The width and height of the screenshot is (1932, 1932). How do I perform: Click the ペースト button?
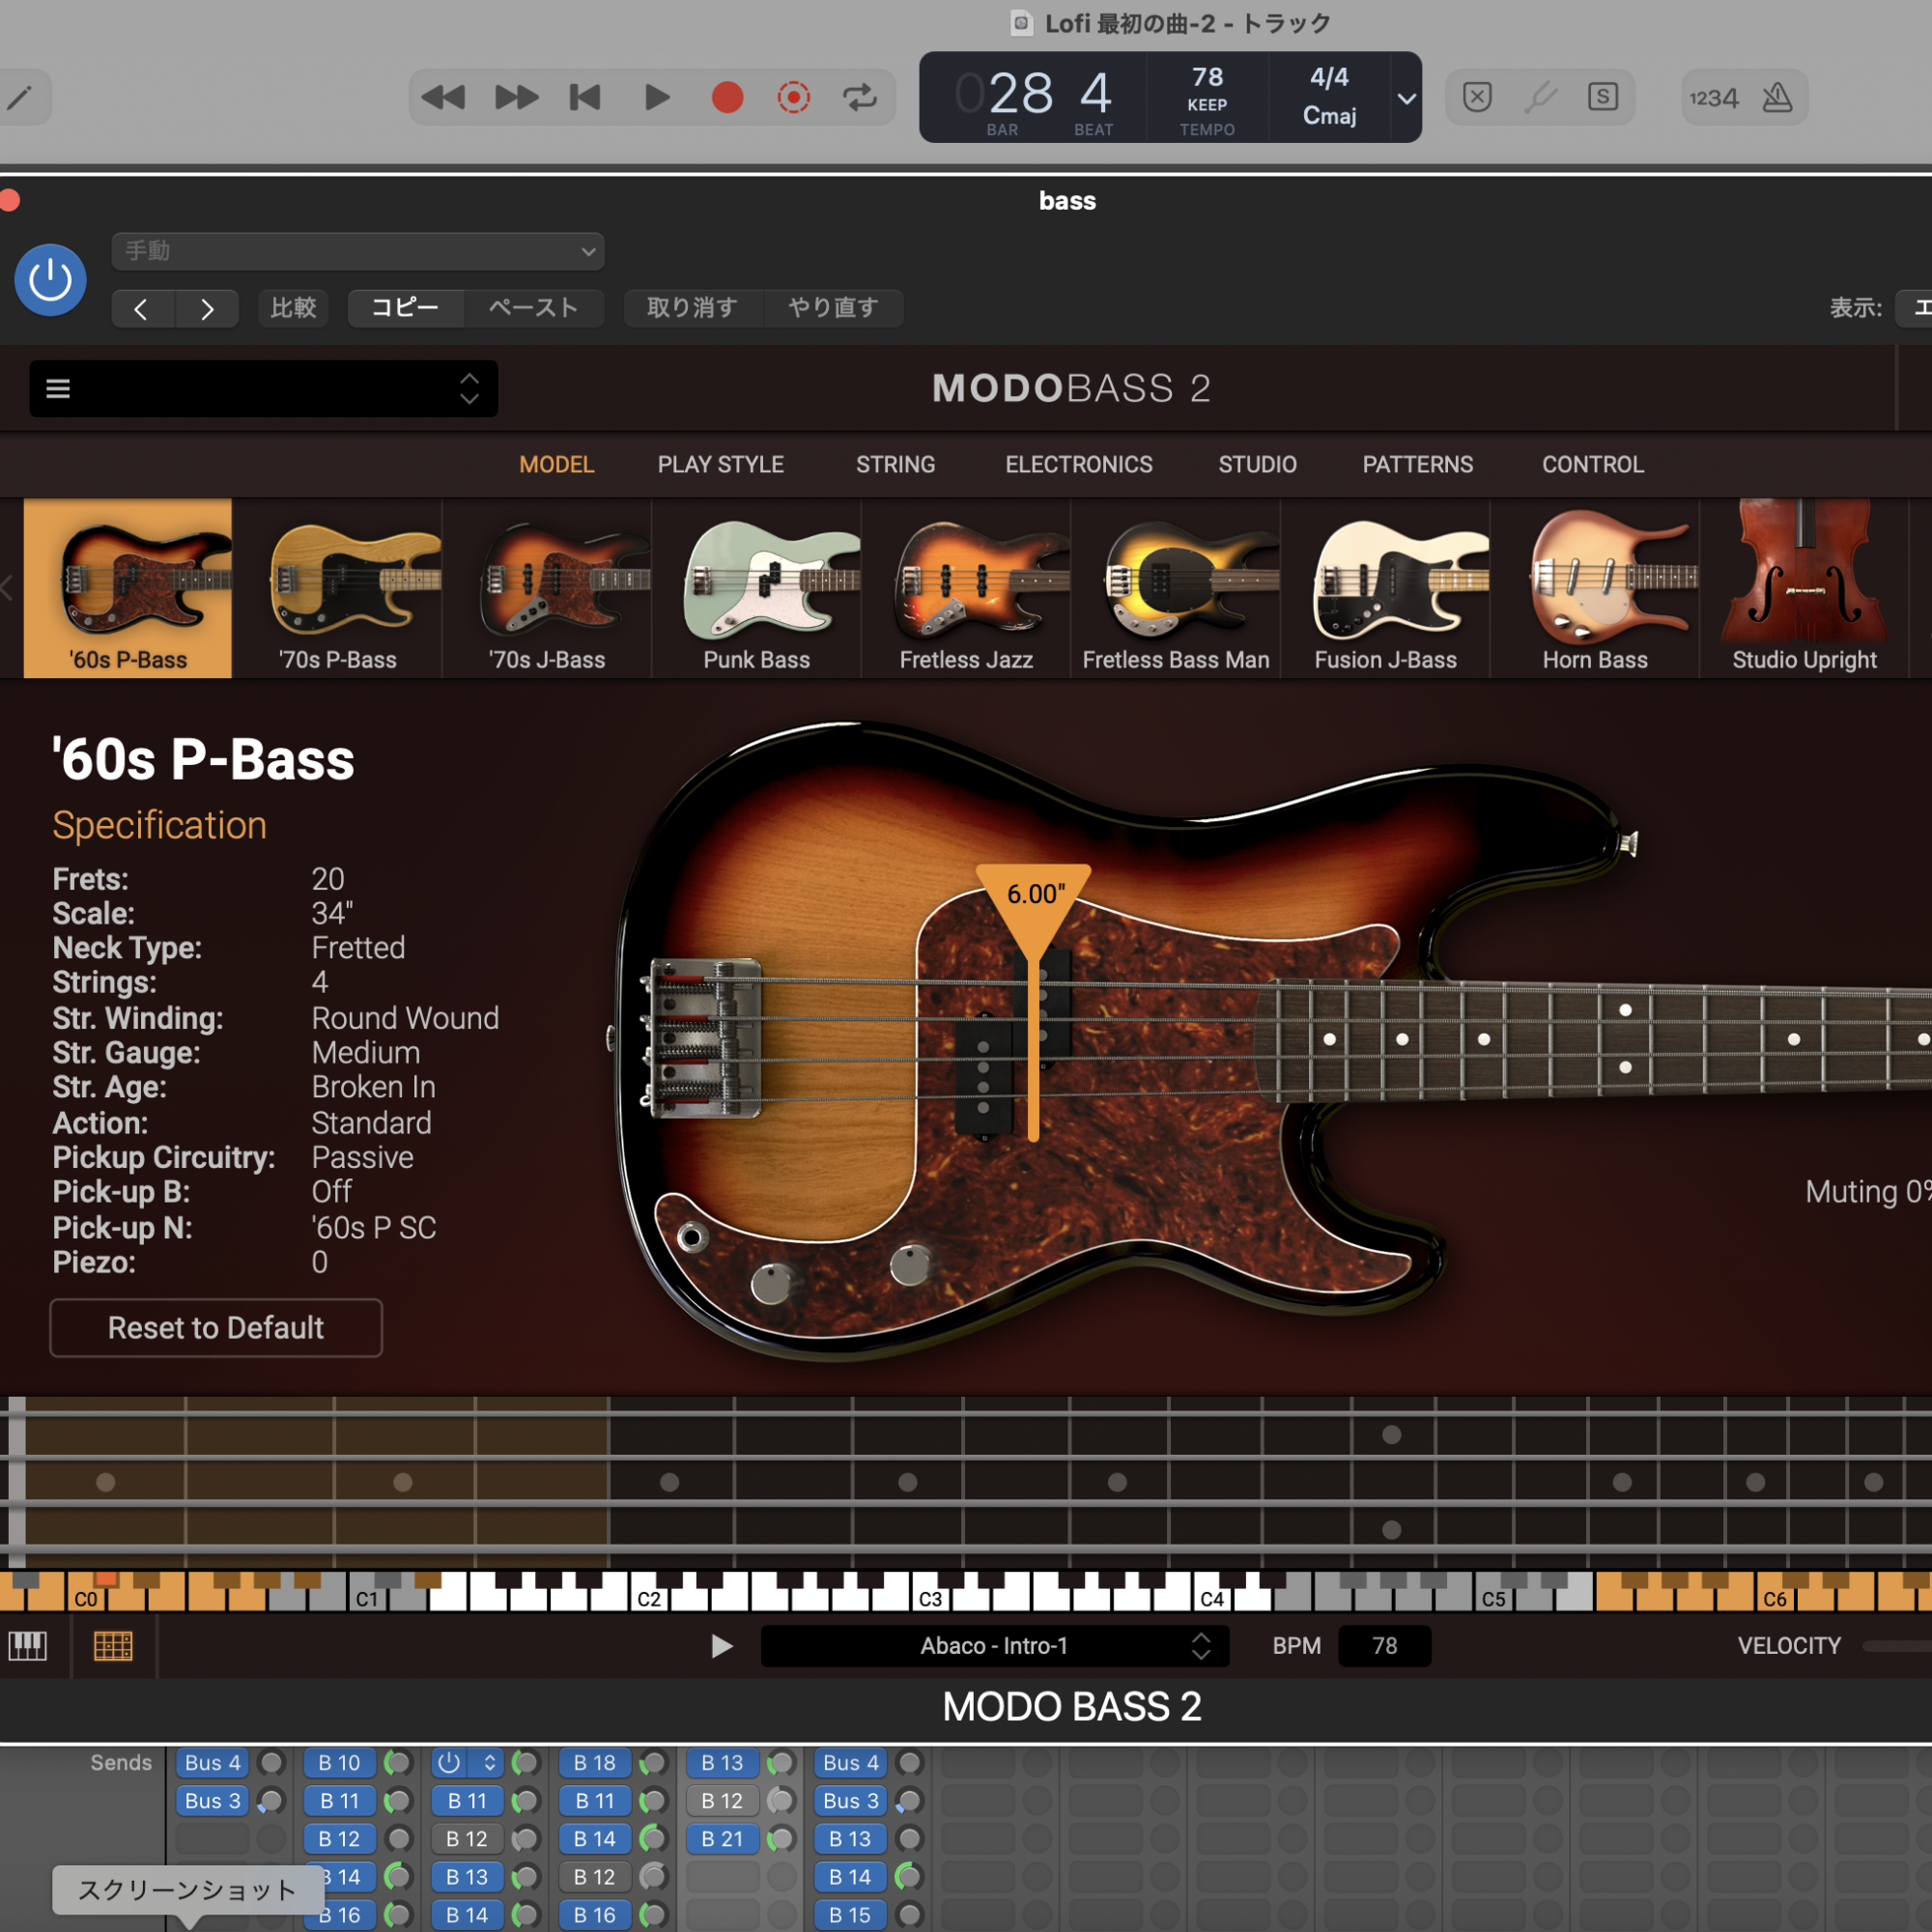tap(533, 308)
